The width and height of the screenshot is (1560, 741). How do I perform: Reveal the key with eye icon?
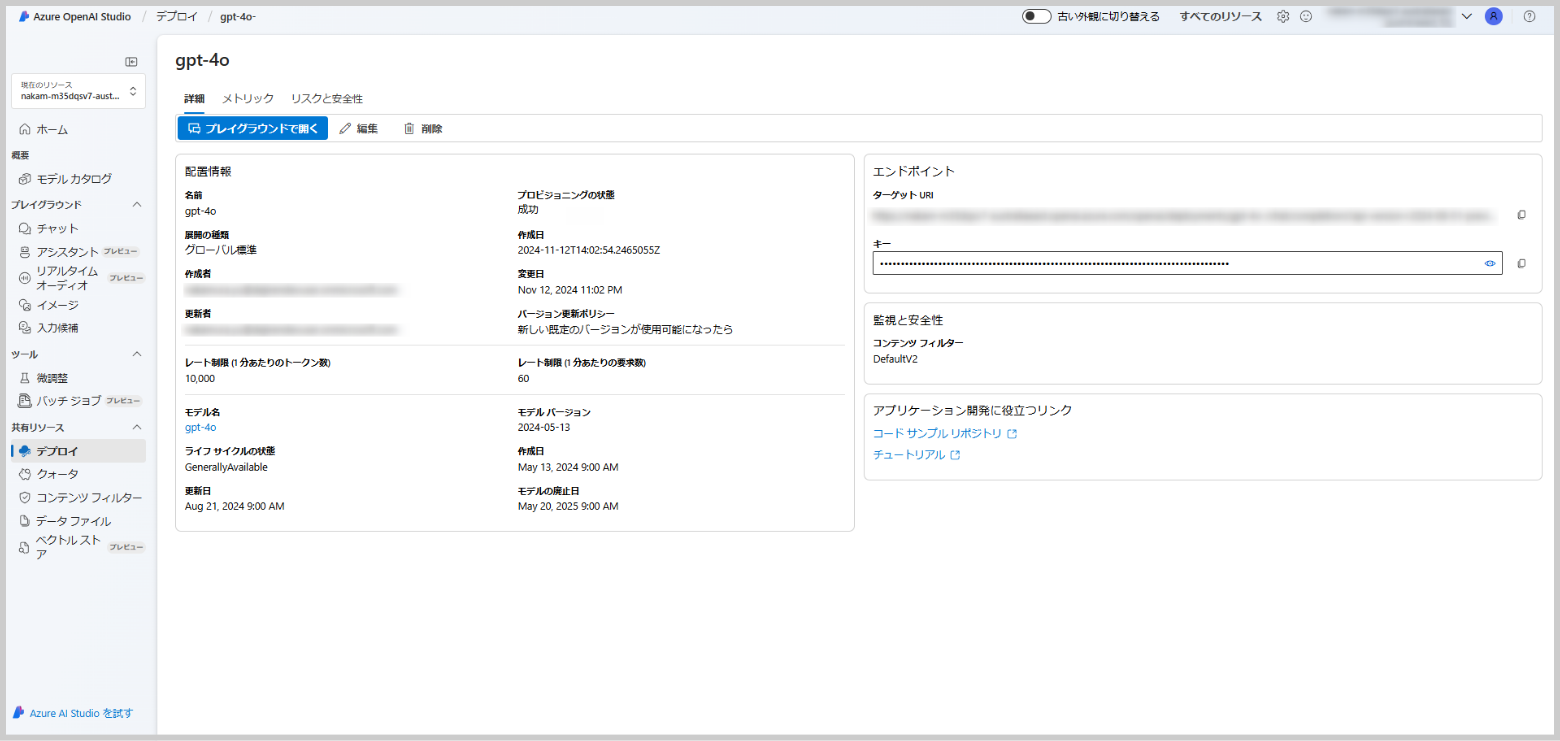(x=1490, y=263)
